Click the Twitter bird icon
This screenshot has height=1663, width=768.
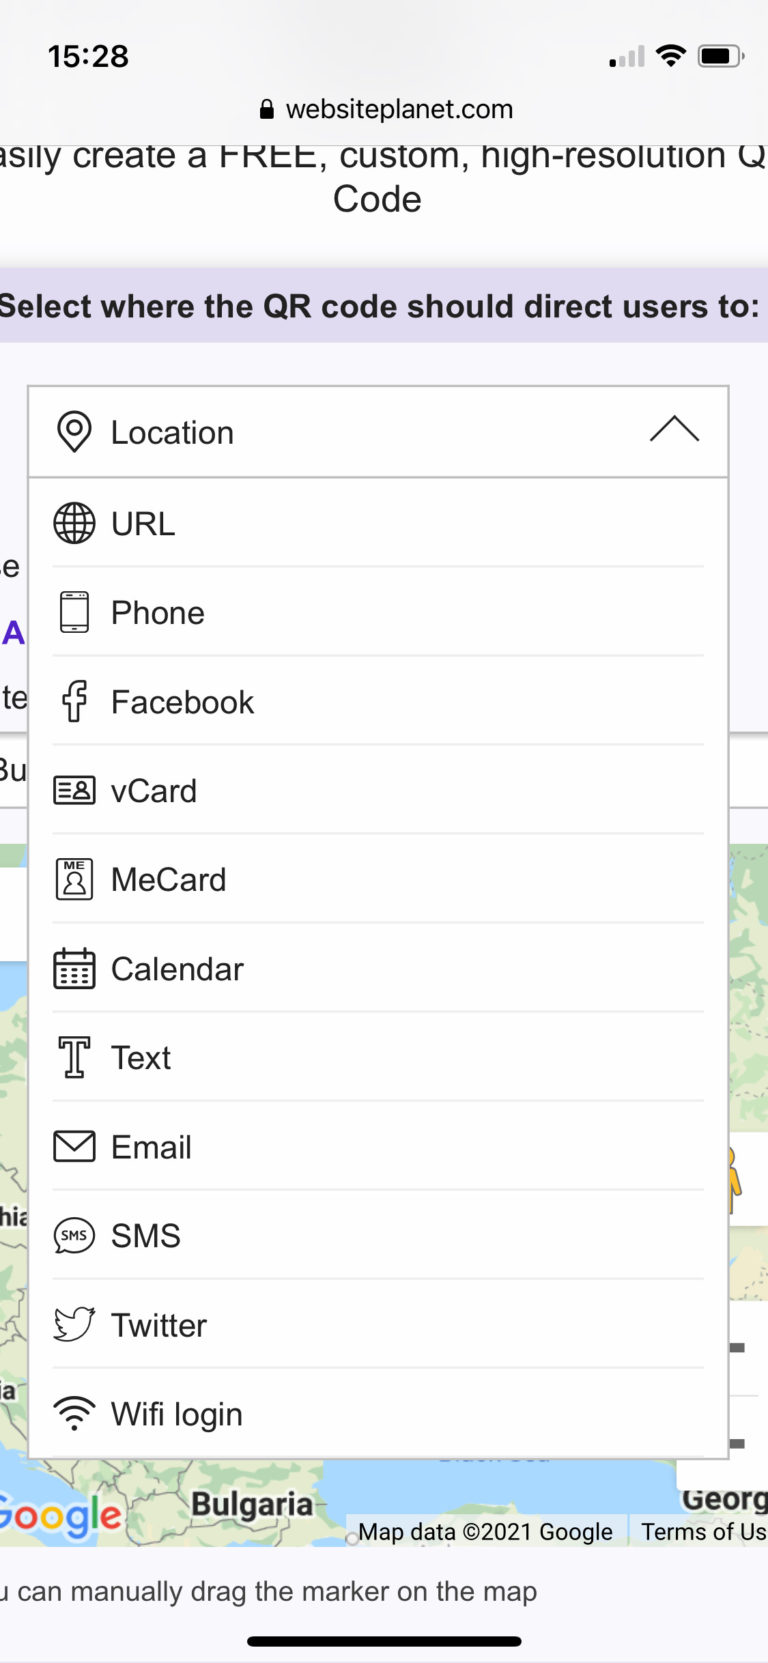click(x=74, y=1325)
